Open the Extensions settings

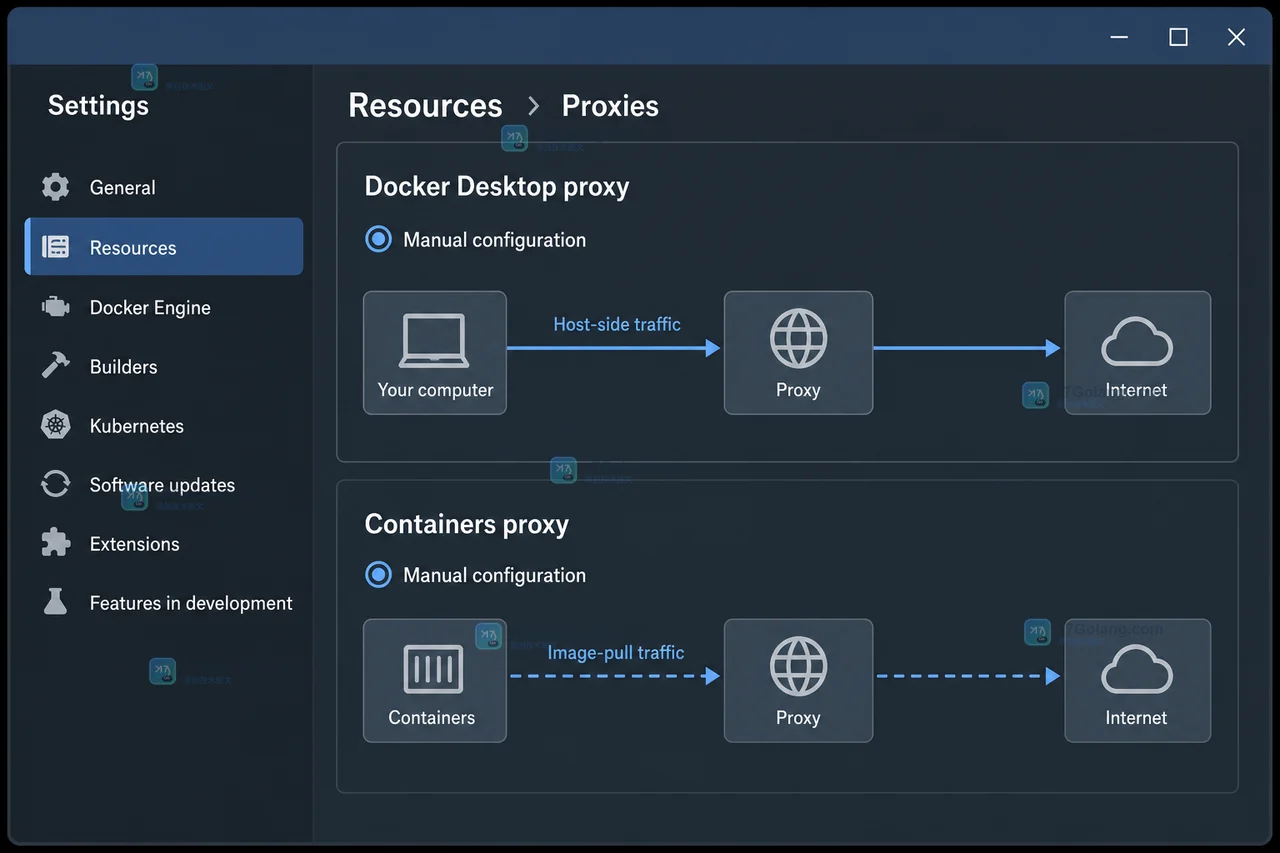(x=164, y=543)
